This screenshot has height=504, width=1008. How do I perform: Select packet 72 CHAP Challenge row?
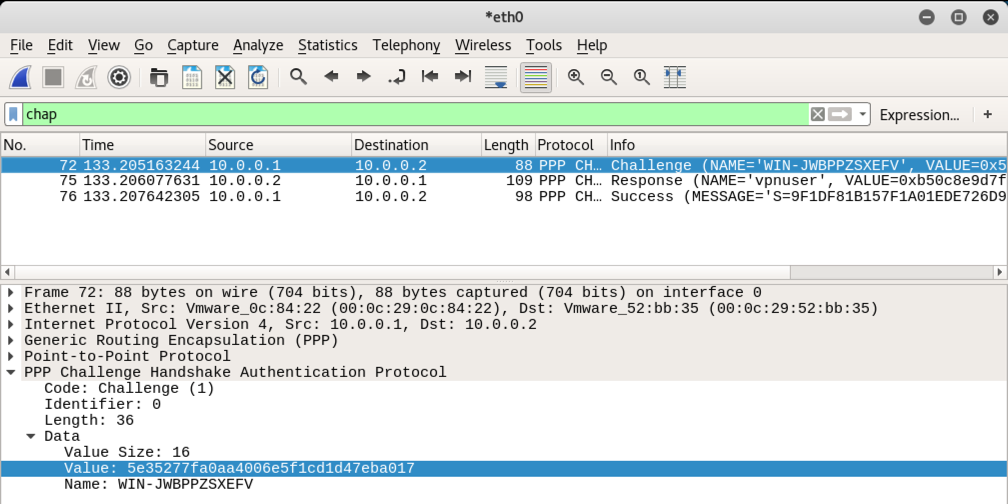point(504,165)
